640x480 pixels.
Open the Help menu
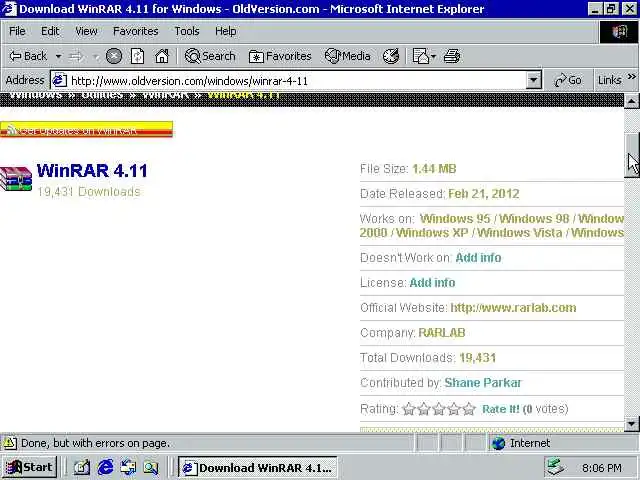(226, 31)
